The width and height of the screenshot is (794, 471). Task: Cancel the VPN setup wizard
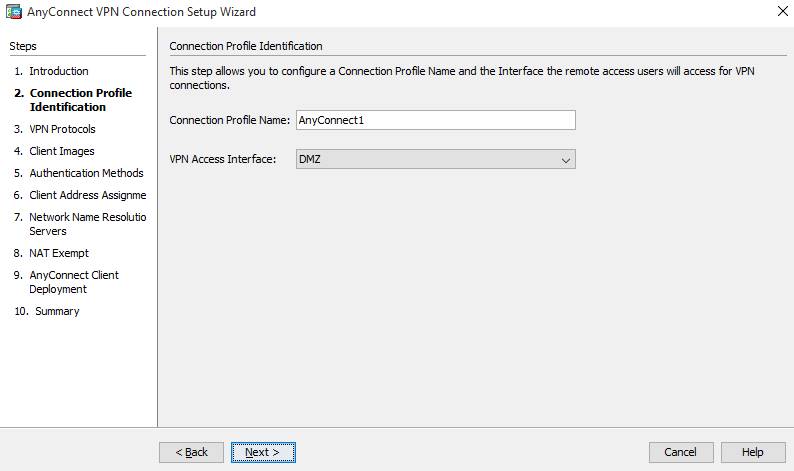tap(681, 452)
